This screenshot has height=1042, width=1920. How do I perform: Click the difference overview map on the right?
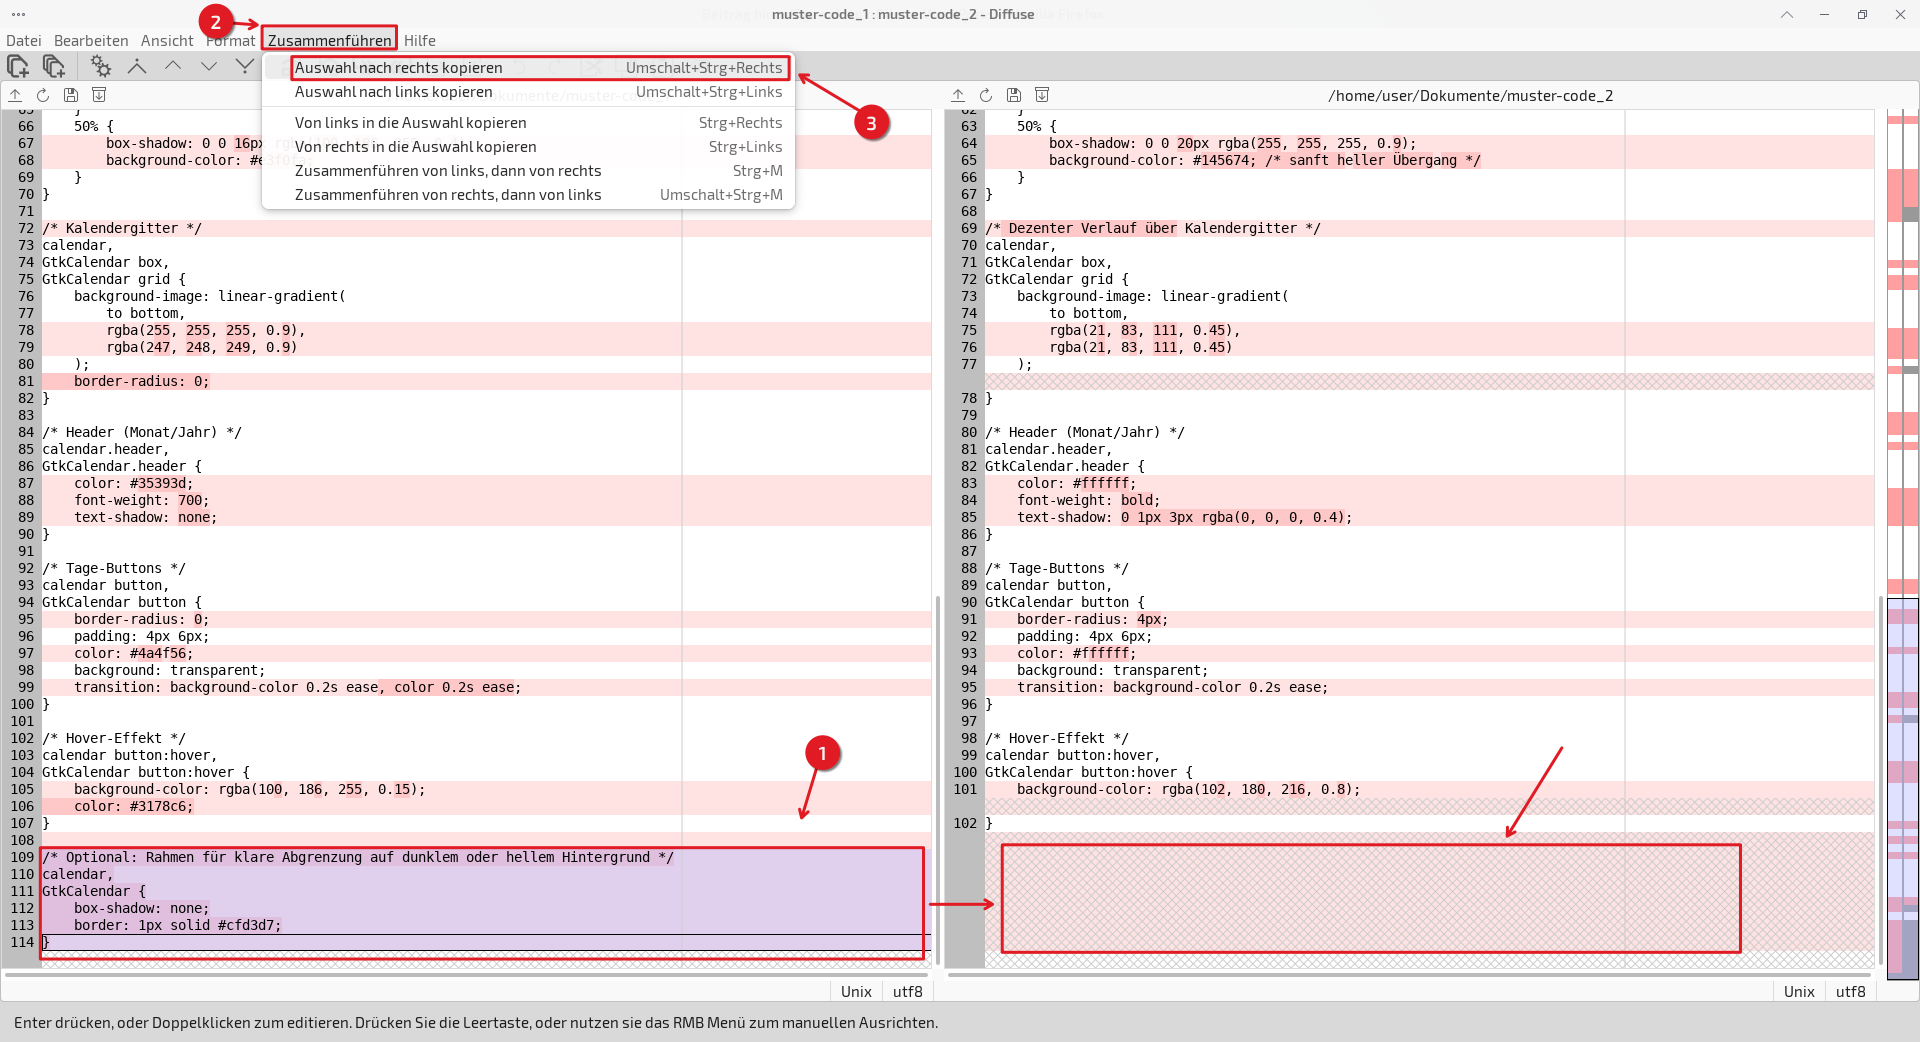click(1902, 540)
